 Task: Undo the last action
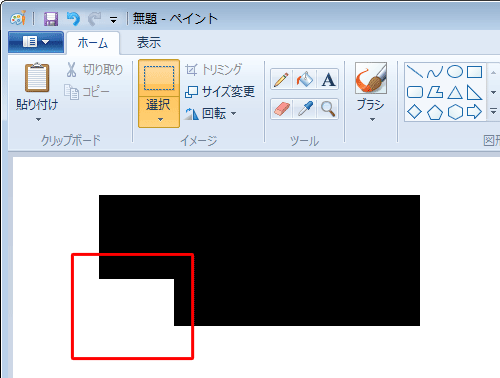[73, 19]
